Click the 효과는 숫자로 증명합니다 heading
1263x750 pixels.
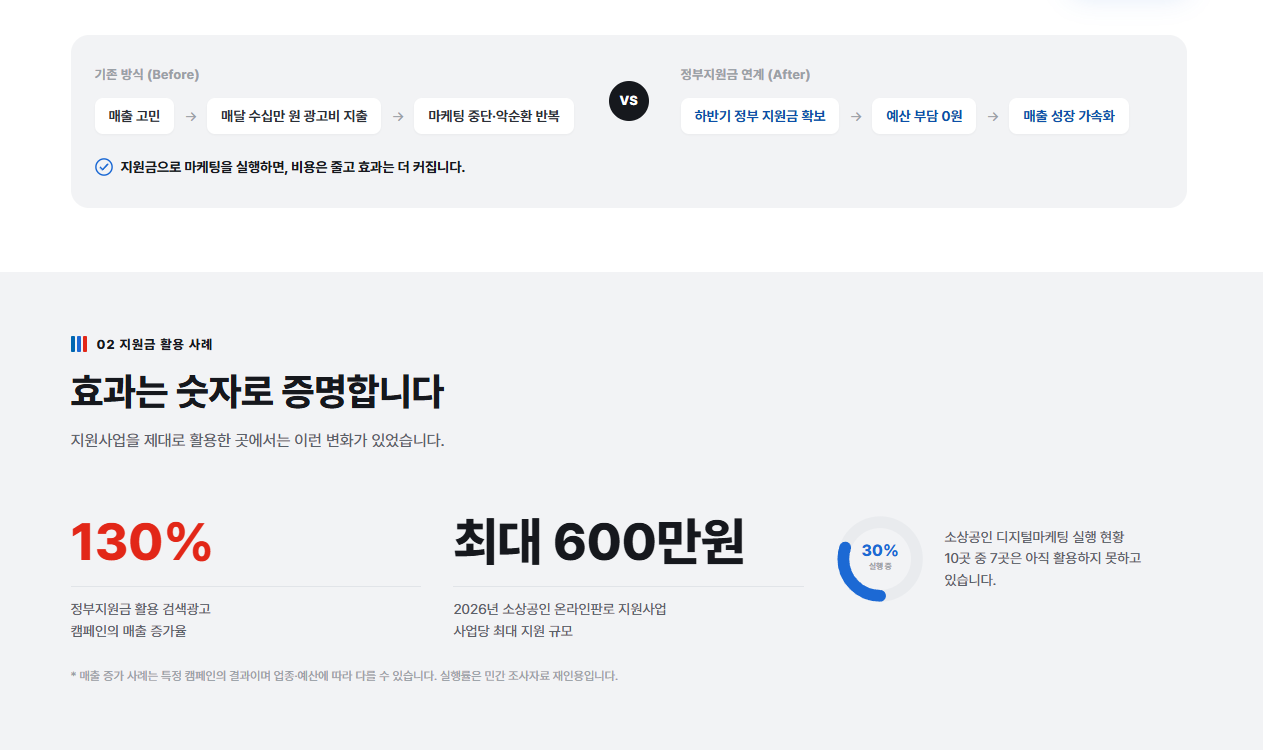[x=257, y=392]
